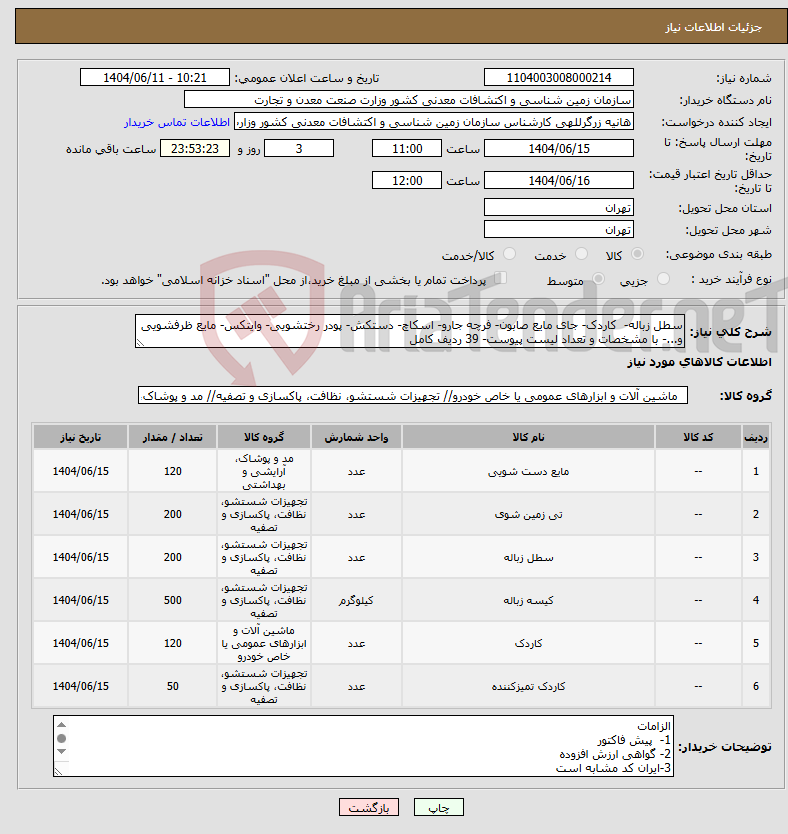Click the general need description text area
The image size is (788, 834).
pos(410,331)
